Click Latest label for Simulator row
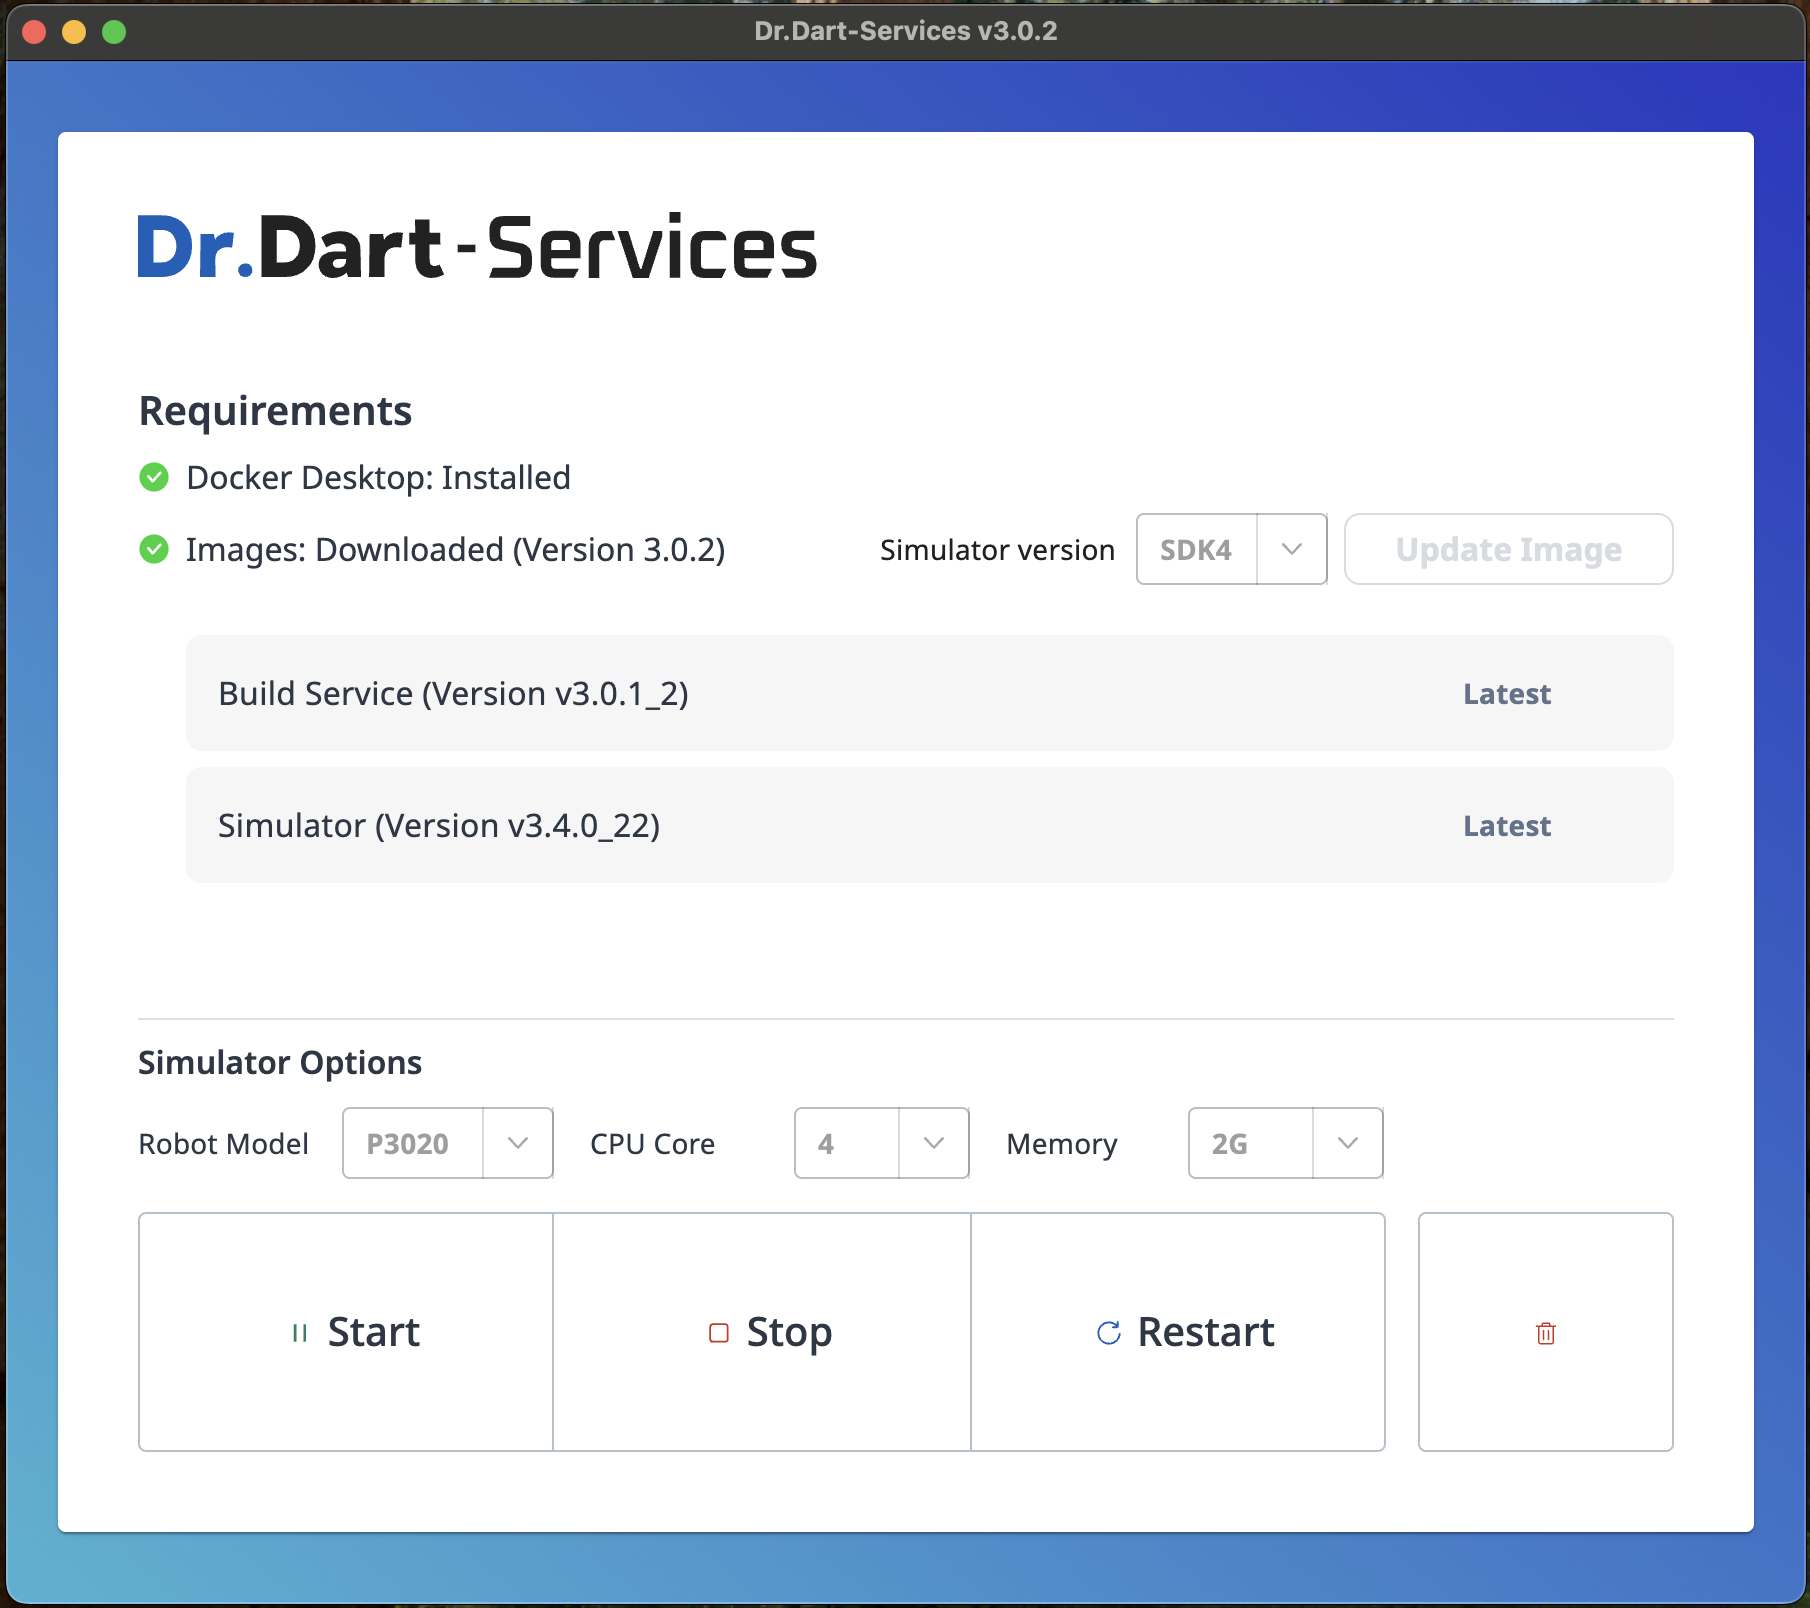The image size is (1810, 1608). pos(1506,826)
